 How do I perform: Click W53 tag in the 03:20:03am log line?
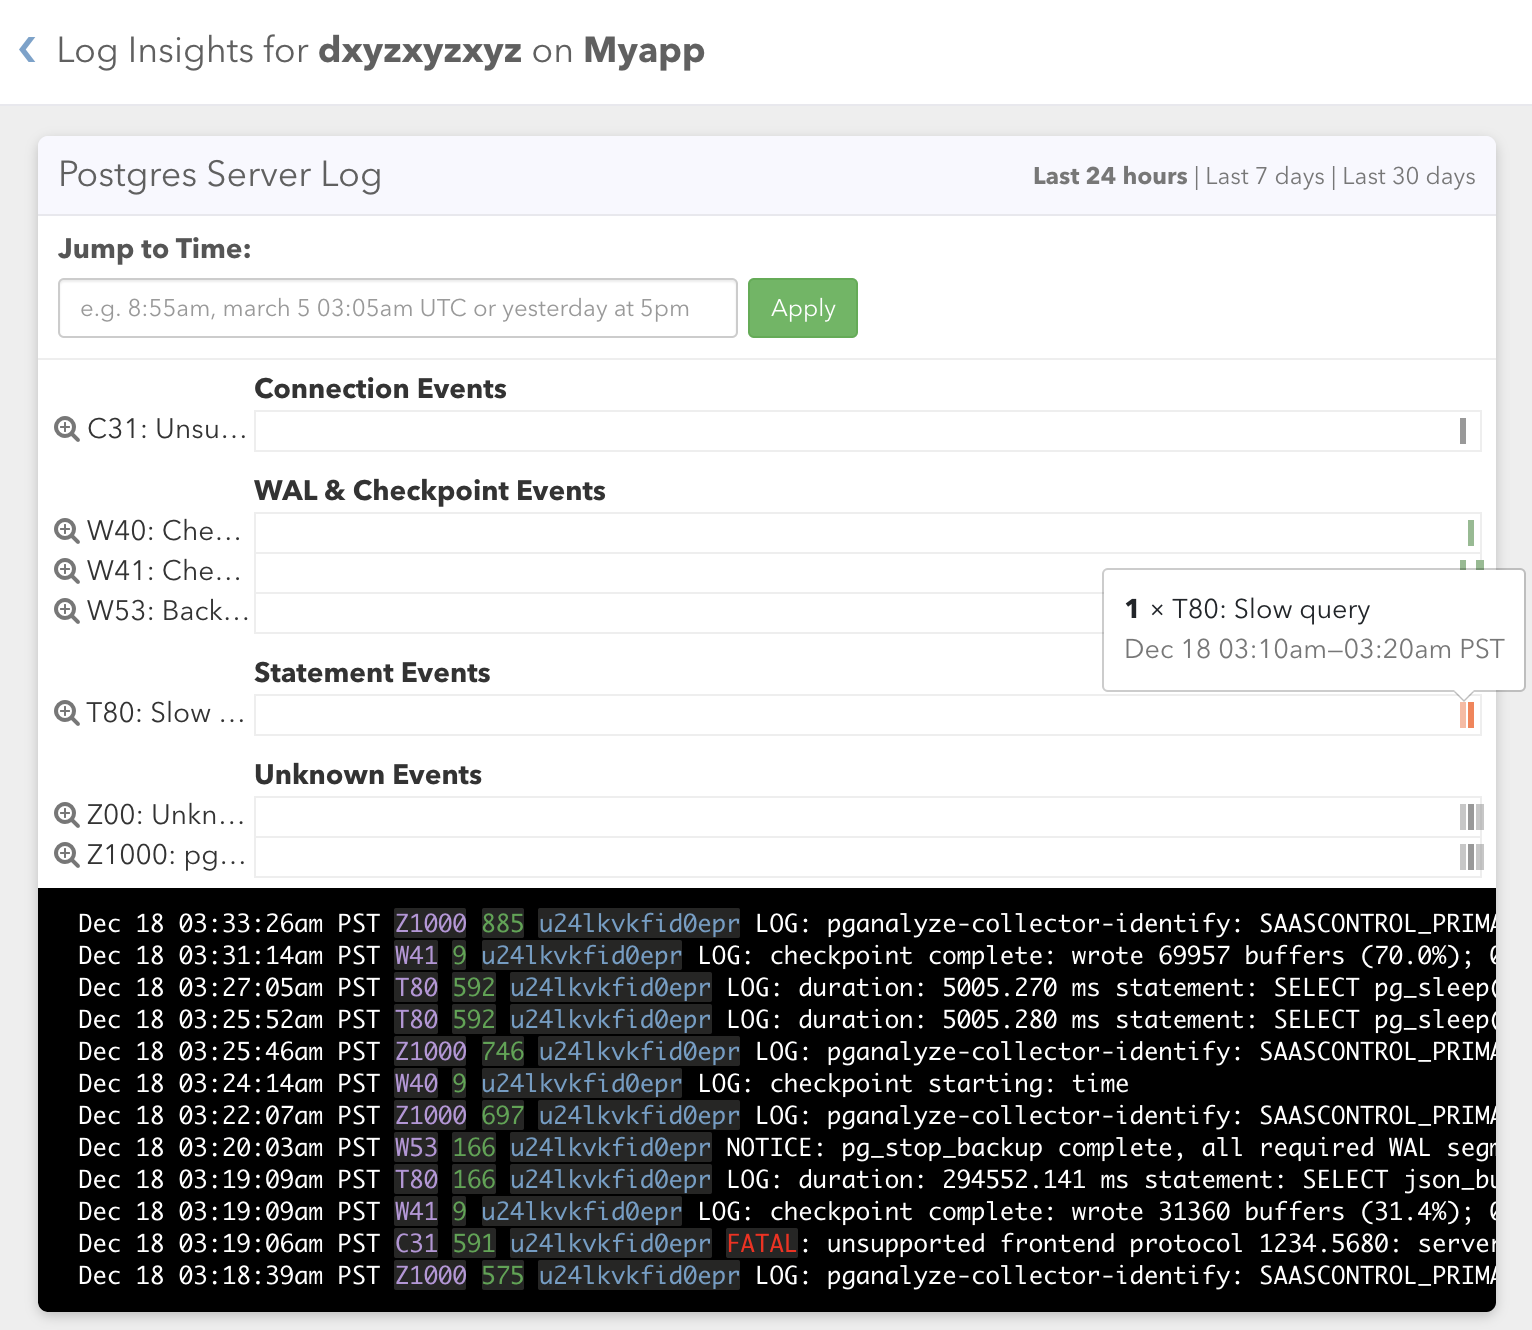coord(416,1147)
